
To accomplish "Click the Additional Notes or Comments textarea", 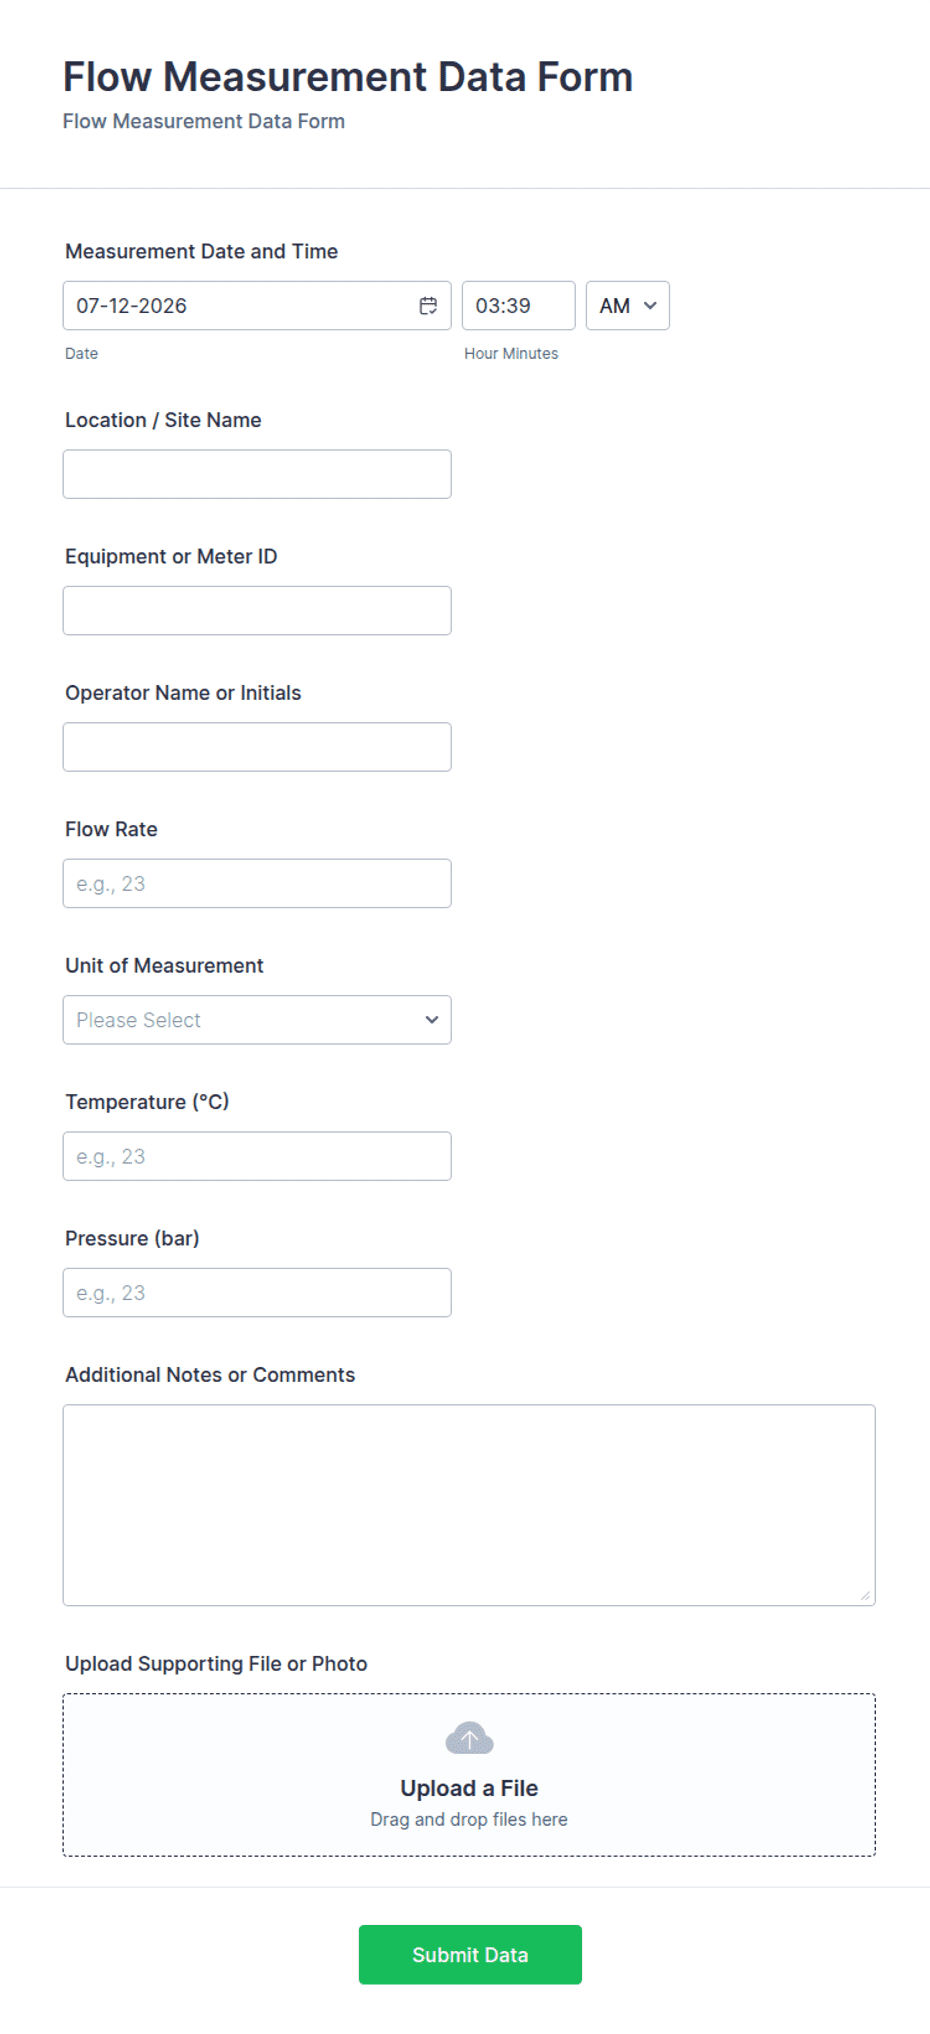I will pos(469,1505).
